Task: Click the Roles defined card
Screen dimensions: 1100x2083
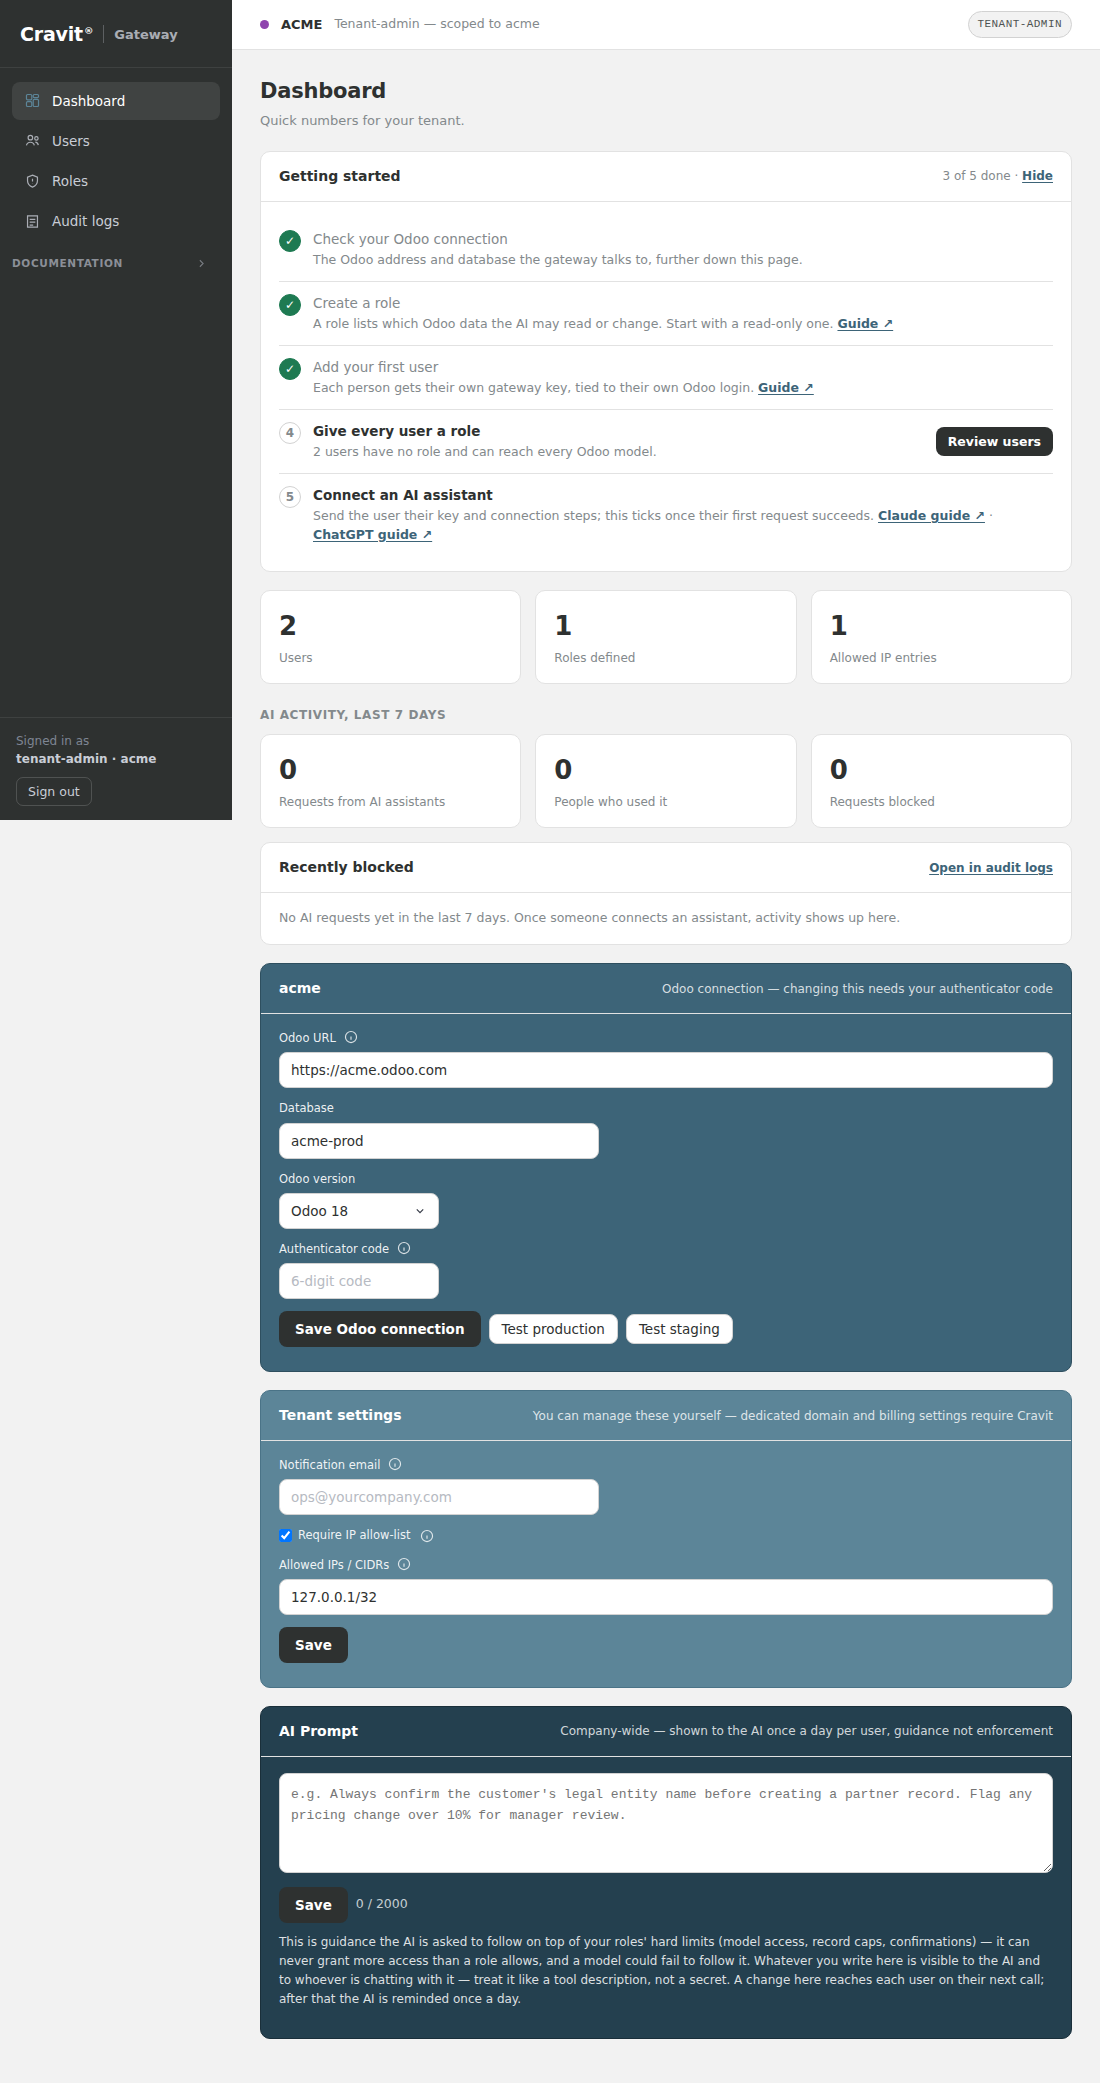Action: coord(666,637)
